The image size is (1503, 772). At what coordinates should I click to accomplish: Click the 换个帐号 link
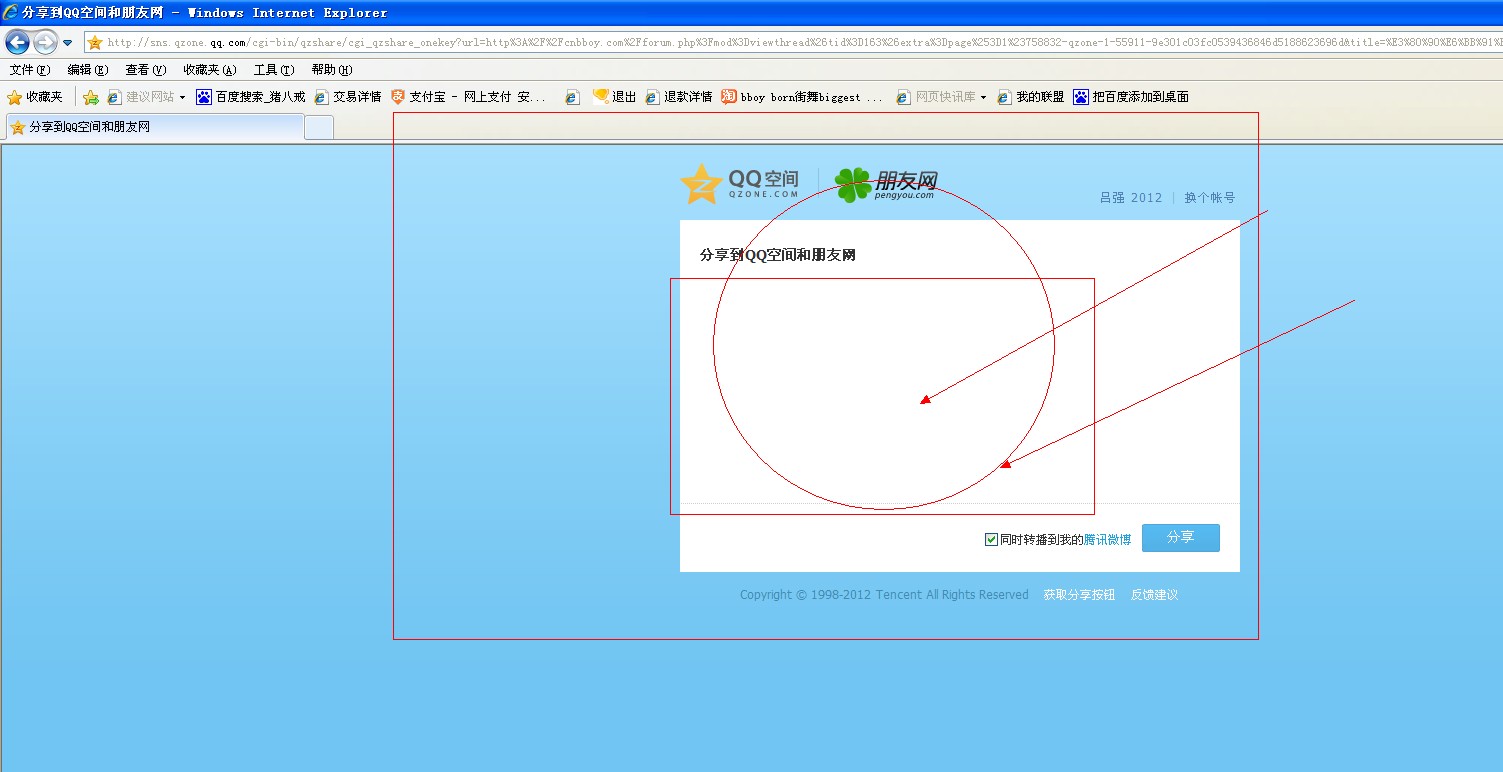pos(1209,198)
